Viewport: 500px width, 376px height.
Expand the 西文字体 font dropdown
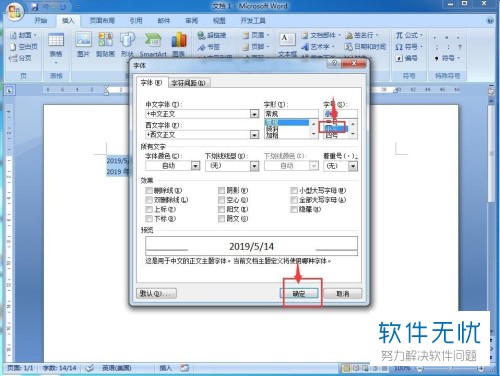click(x=254, y=135)
